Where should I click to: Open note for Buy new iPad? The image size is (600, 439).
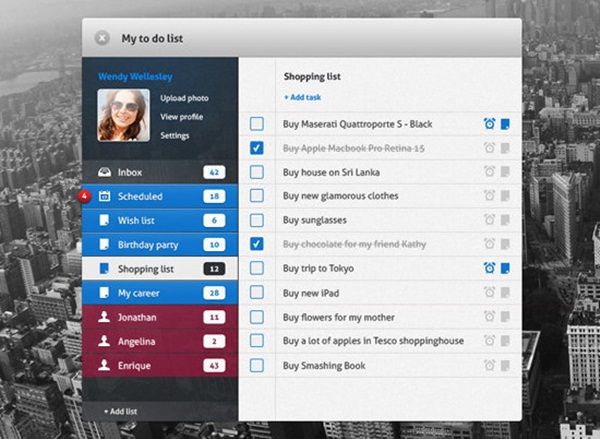click(x=505, y=293)
